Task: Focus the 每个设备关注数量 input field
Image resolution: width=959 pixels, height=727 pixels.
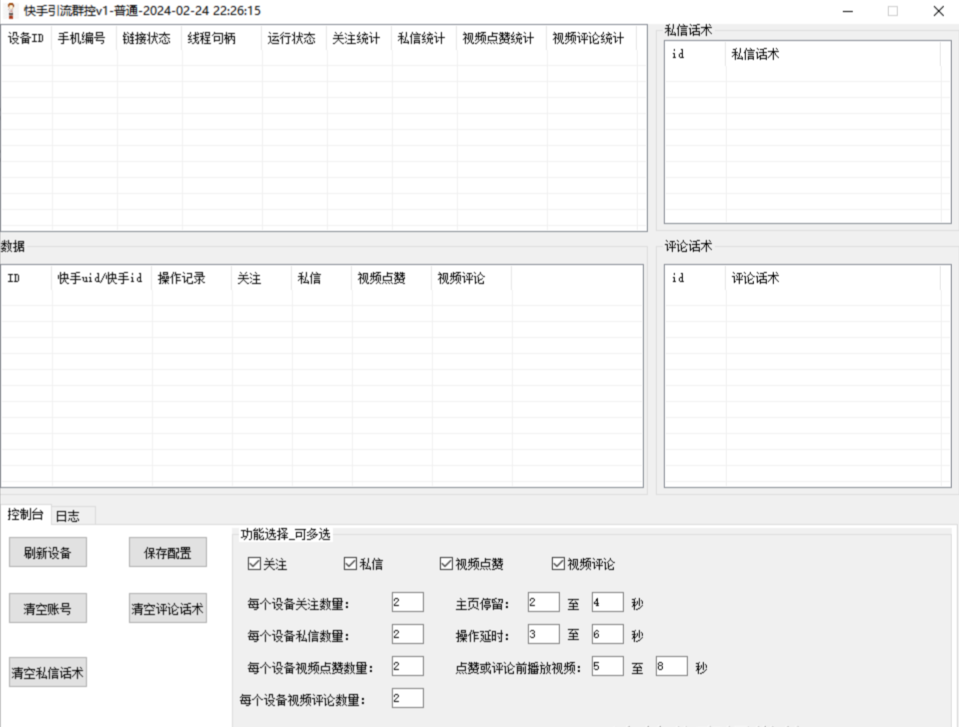Action: click(407, 602)
